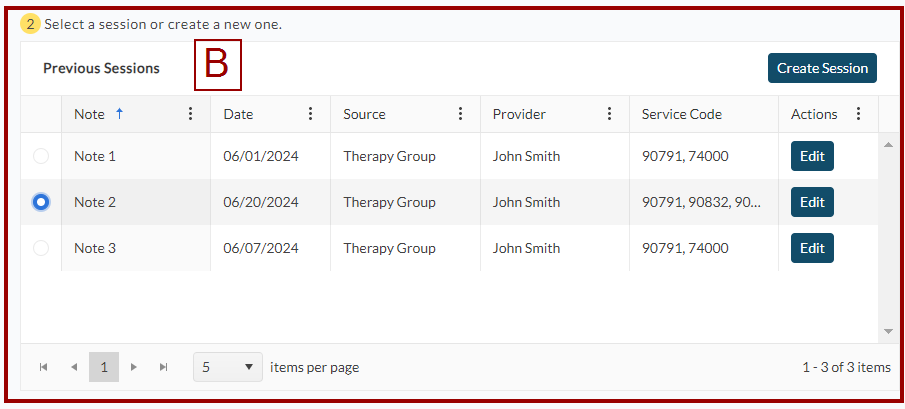
Task: Open the Provider column options menu
Action: tap(609, 114)
